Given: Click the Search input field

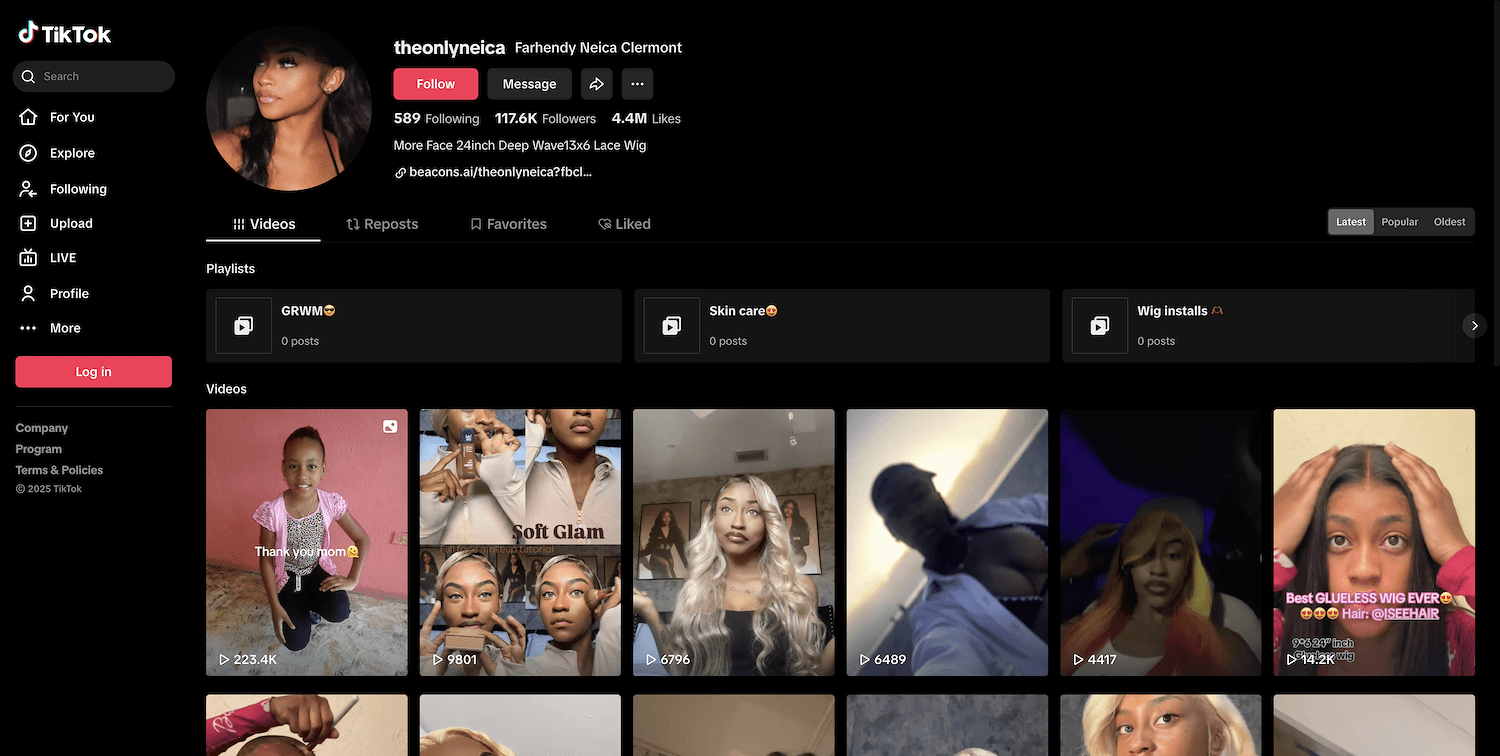Looking at the screenshot, I should (100, 76).
